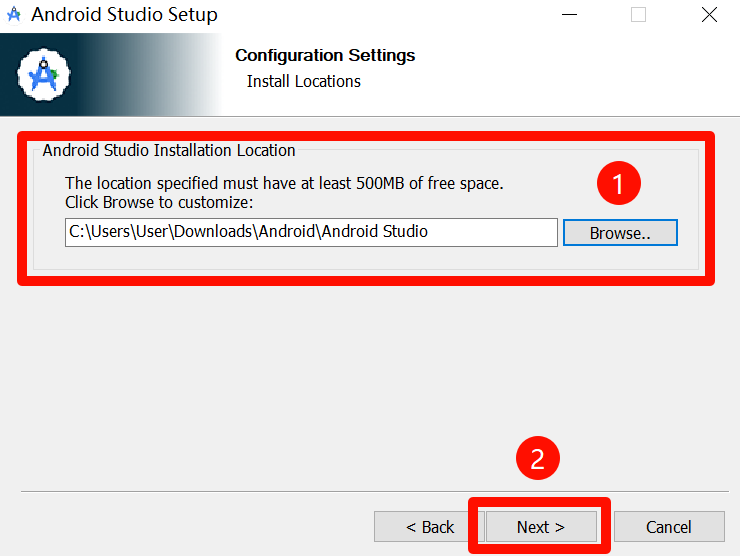Proceed with the Next > button
This screenshot has height=556, width=740.
(x=541, y=527)
